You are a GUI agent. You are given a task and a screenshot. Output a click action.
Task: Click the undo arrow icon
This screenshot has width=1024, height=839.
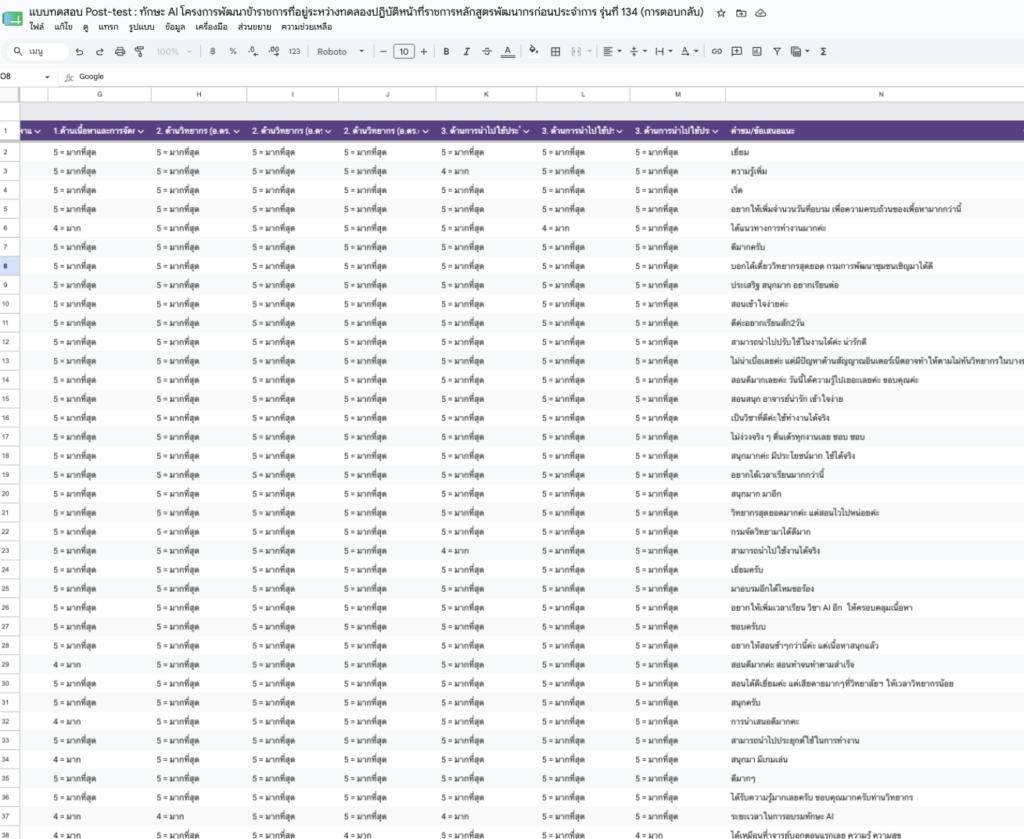[x=79, y=52]
